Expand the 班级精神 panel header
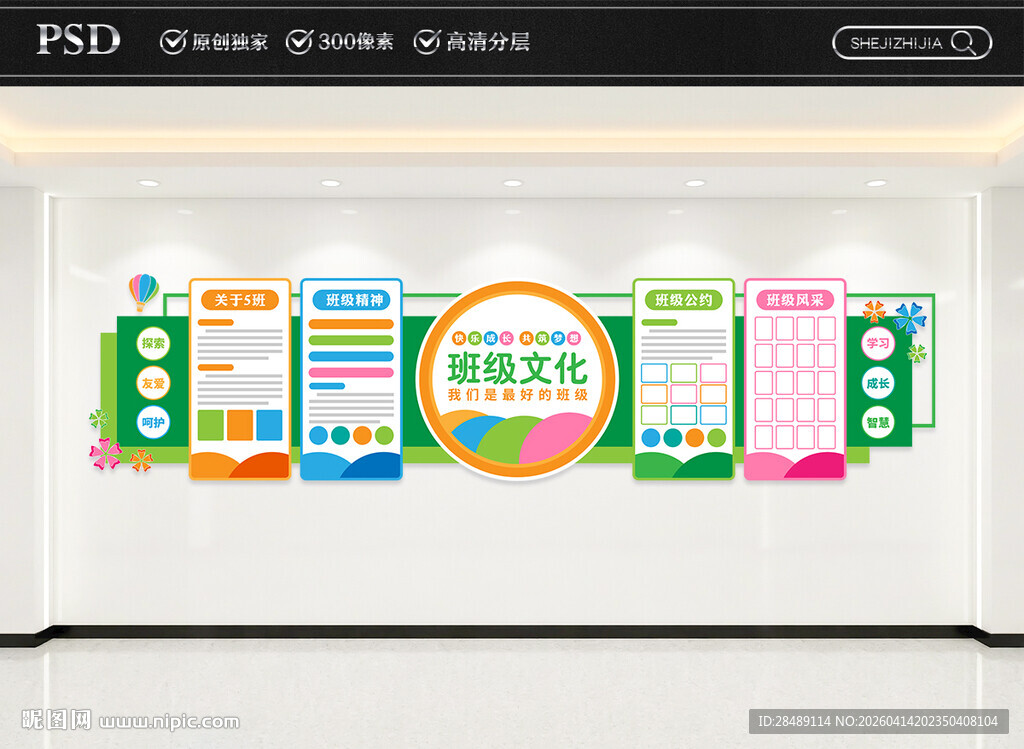Screen dimensions: 1024x749 352,298
